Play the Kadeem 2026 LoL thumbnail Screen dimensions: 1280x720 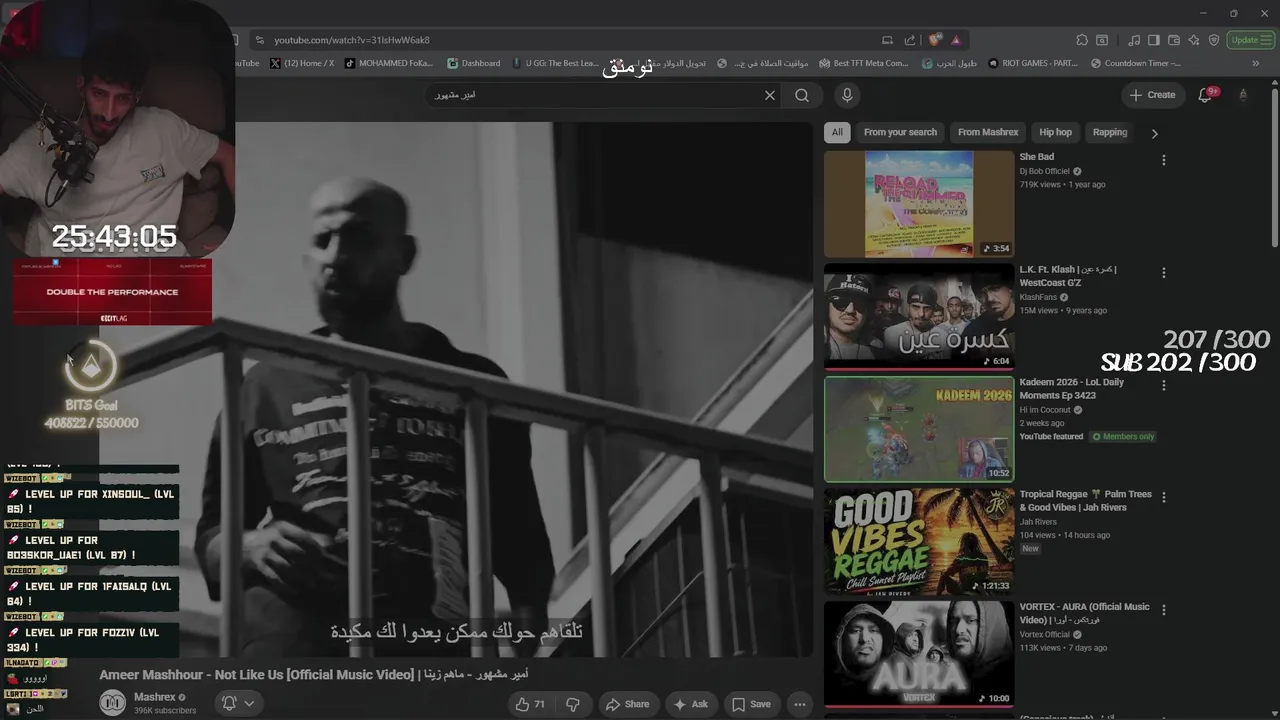coord(919,429)
